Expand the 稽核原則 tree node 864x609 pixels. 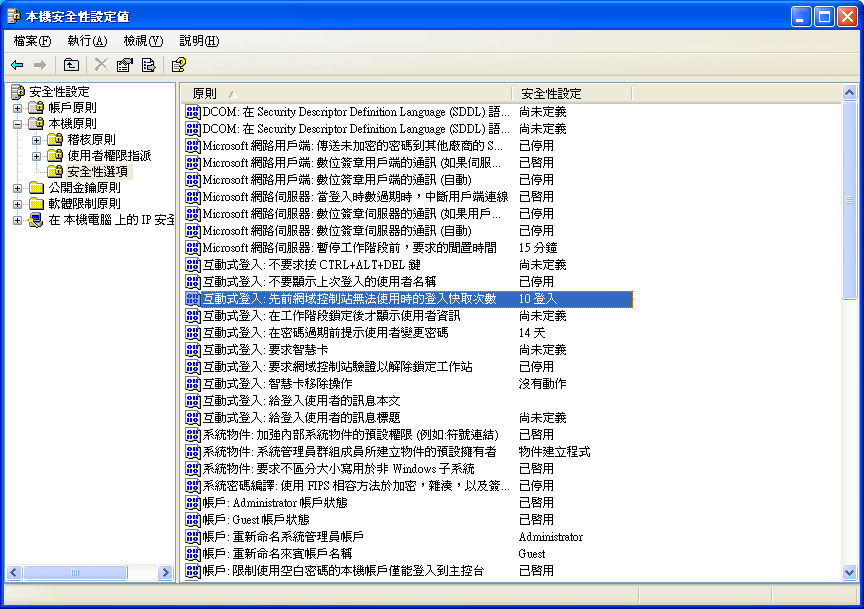pyautogui.click(x=36, y=140)
